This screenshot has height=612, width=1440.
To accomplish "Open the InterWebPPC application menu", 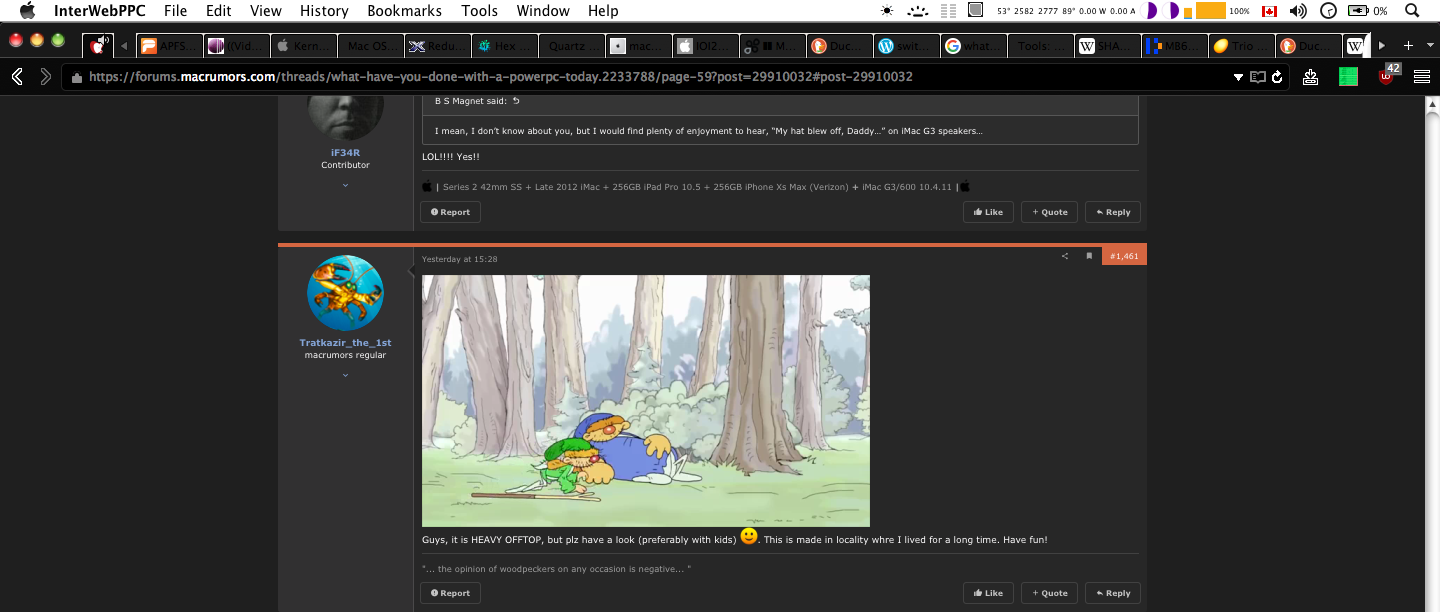I will (100, 11).
